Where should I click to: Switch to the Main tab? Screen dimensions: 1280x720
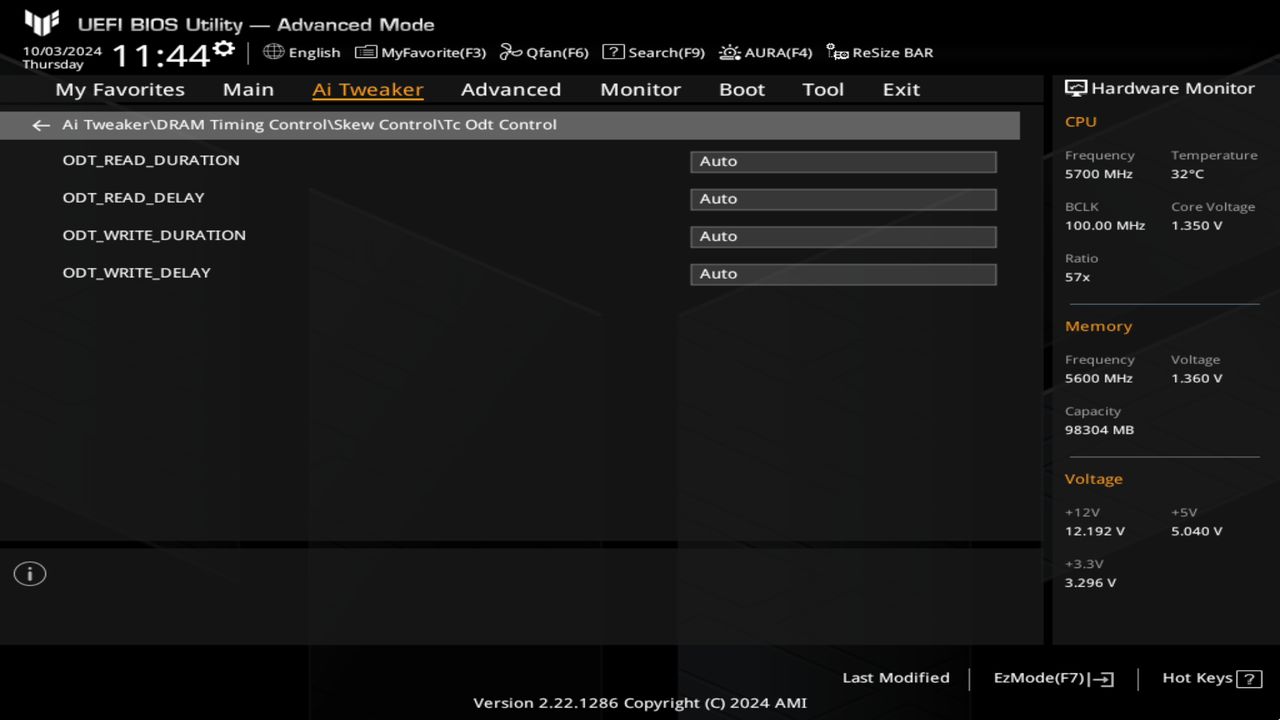click(x=248, y=89)
